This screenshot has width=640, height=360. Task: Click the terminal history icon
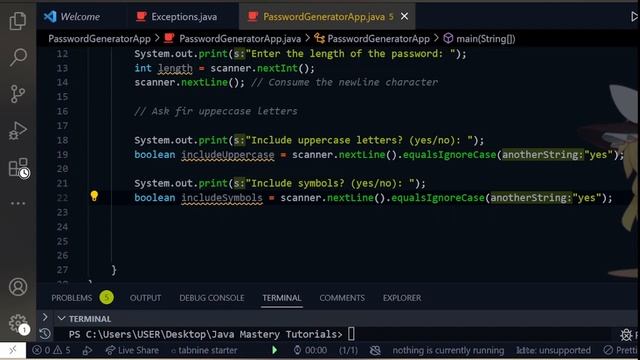(45, 334)
